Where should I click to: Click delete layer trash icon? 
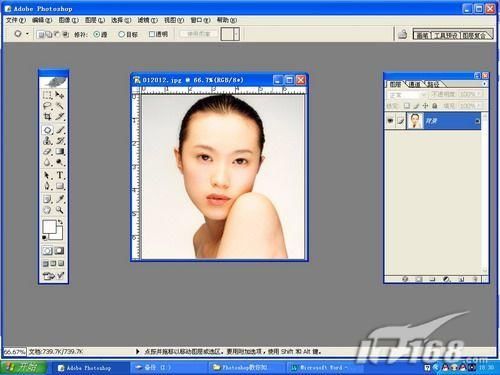tap(476, 279)
